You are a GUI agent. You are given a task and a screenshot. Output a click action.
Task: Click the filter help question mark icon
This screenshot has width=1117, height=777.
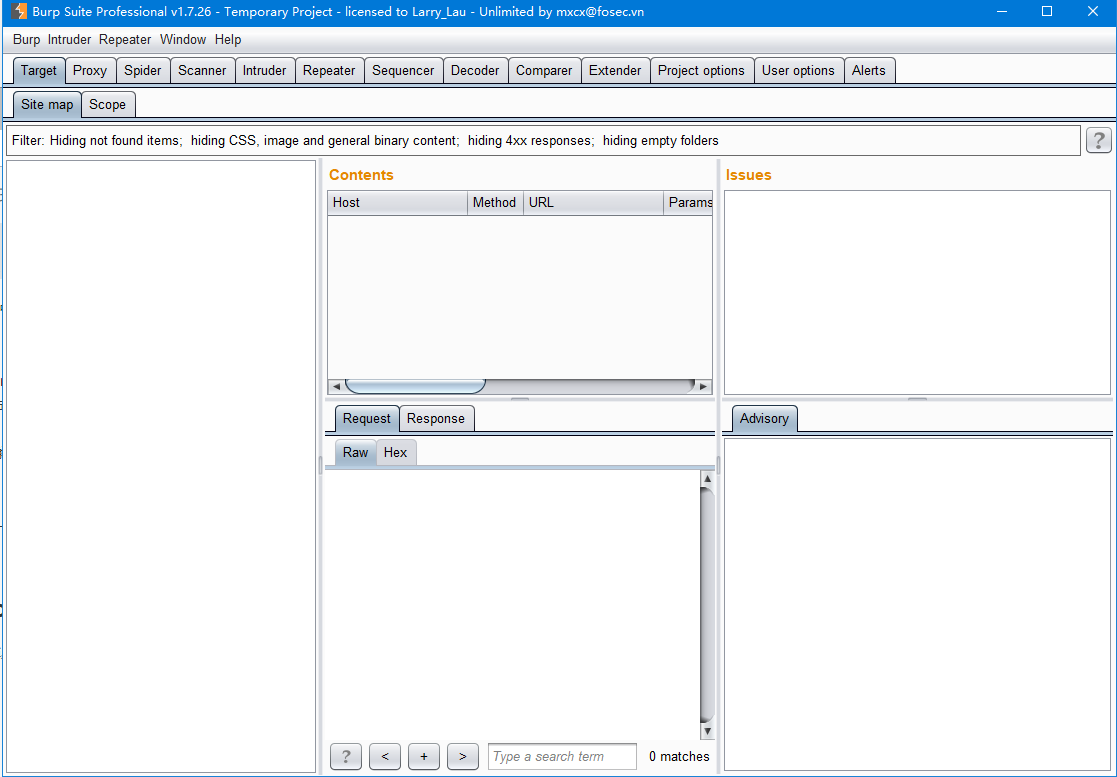pos(1098,140)
